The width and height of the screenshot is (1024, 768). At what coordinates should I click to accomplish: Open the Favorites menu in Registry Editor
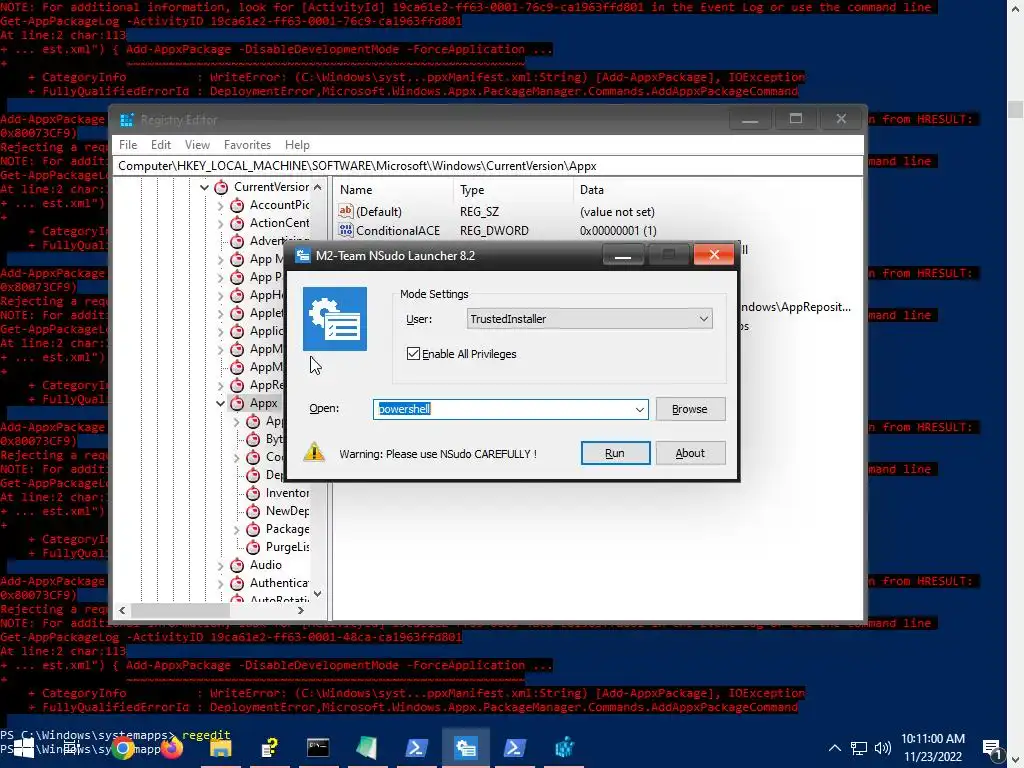click(247, 145)
